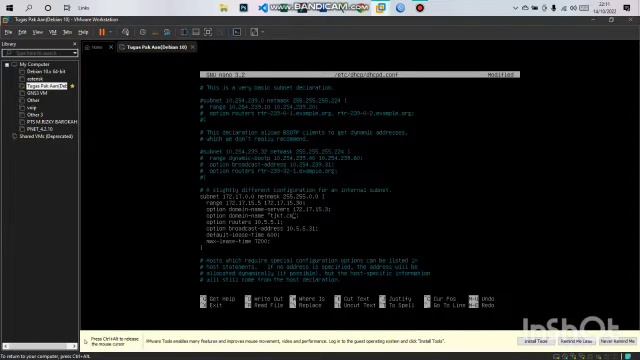Click the stretch guest display icon

(x=254, y=32)
